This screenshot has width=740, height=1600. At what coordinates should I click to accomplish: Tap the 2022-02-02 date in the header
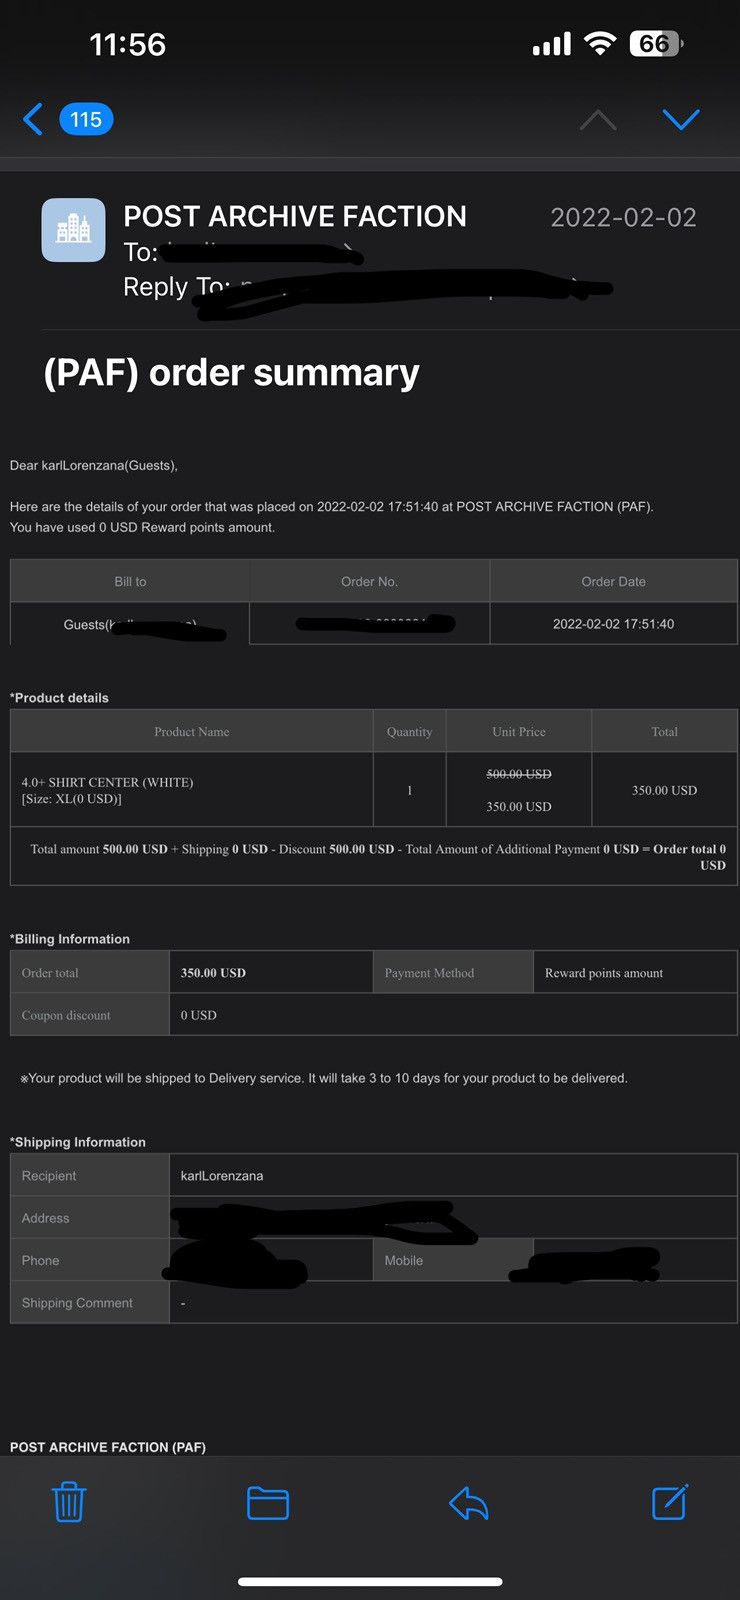pyautogui.click(x=623, y=217)
